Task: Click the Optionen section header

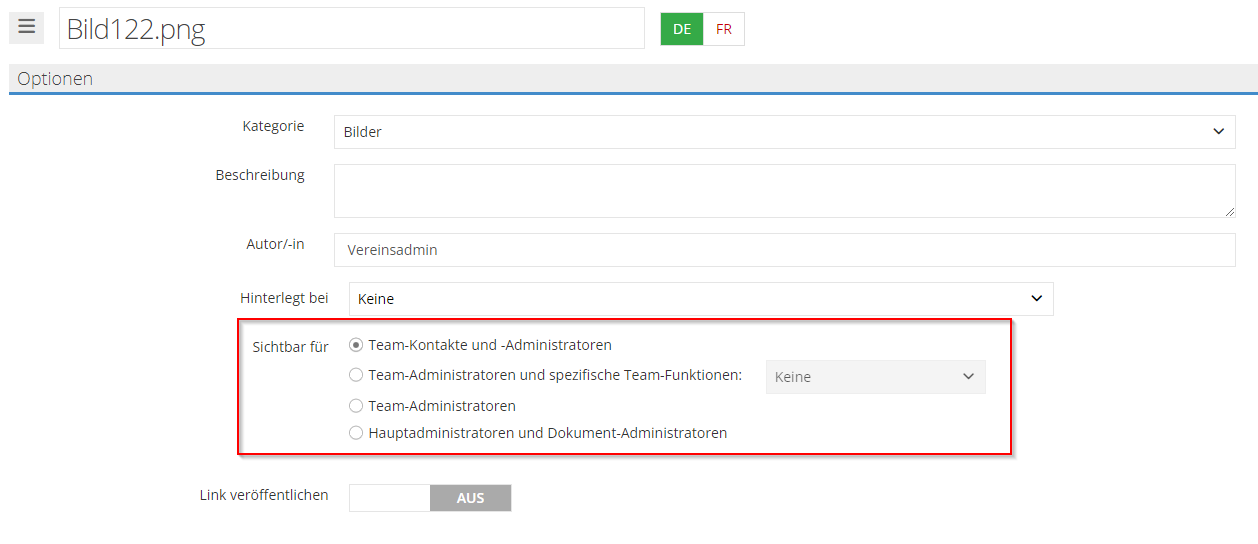Action: point(56,79)
